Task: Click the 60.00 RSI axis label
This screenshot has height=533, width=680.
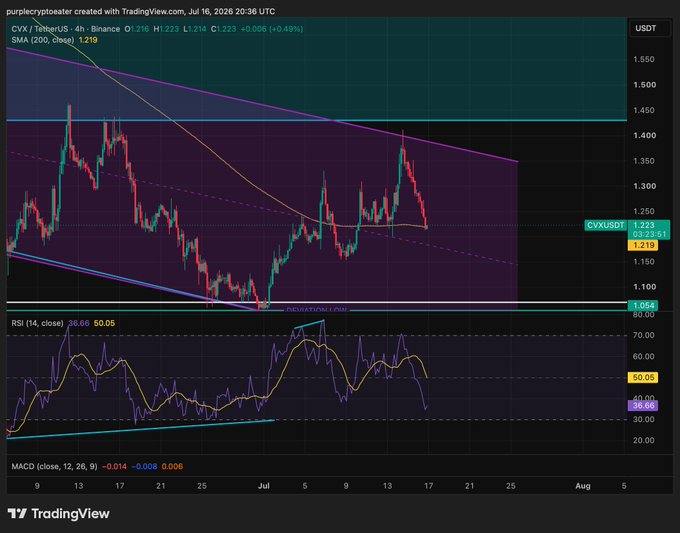Action: point(644,356)
